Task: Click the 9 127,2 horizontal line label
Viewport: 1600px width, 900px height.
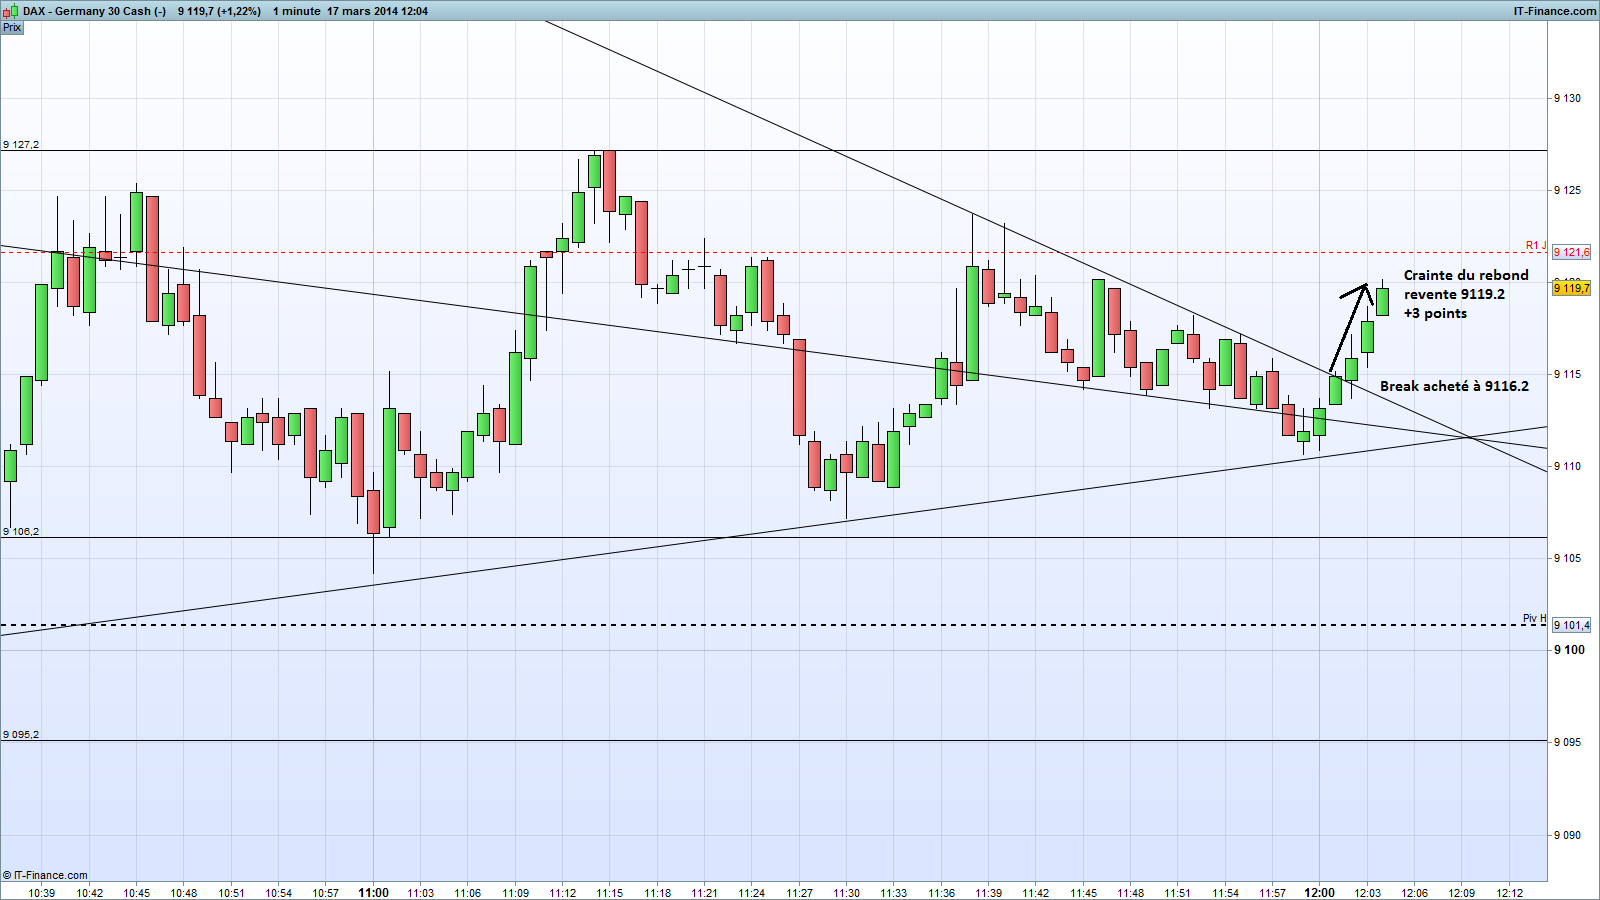Action: (21, 145)
